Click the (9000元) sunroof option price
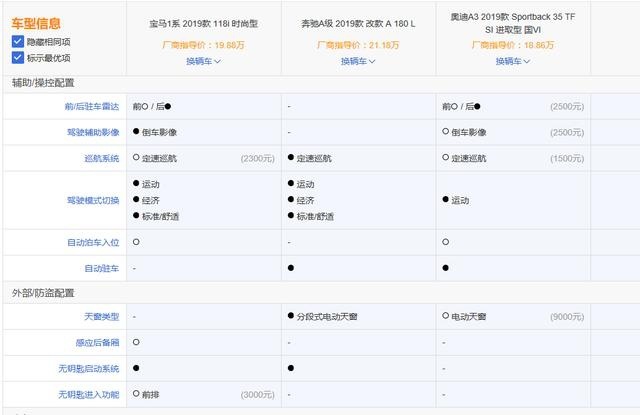 click(567, 317)
